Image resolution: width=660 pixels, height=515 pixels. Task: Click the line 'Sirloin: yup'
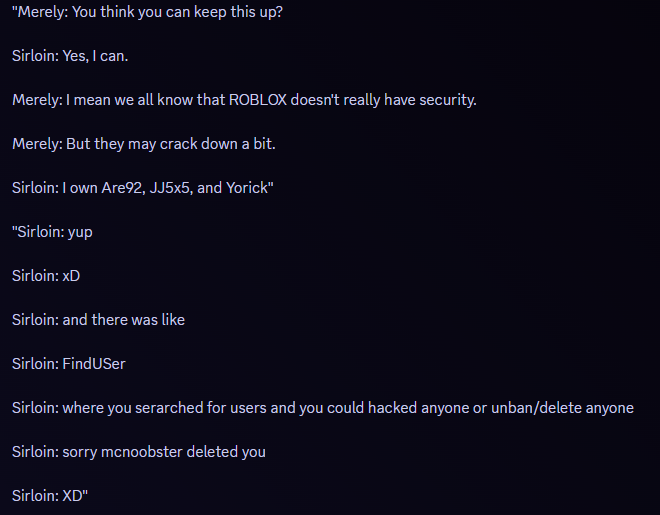click(52, 232)
